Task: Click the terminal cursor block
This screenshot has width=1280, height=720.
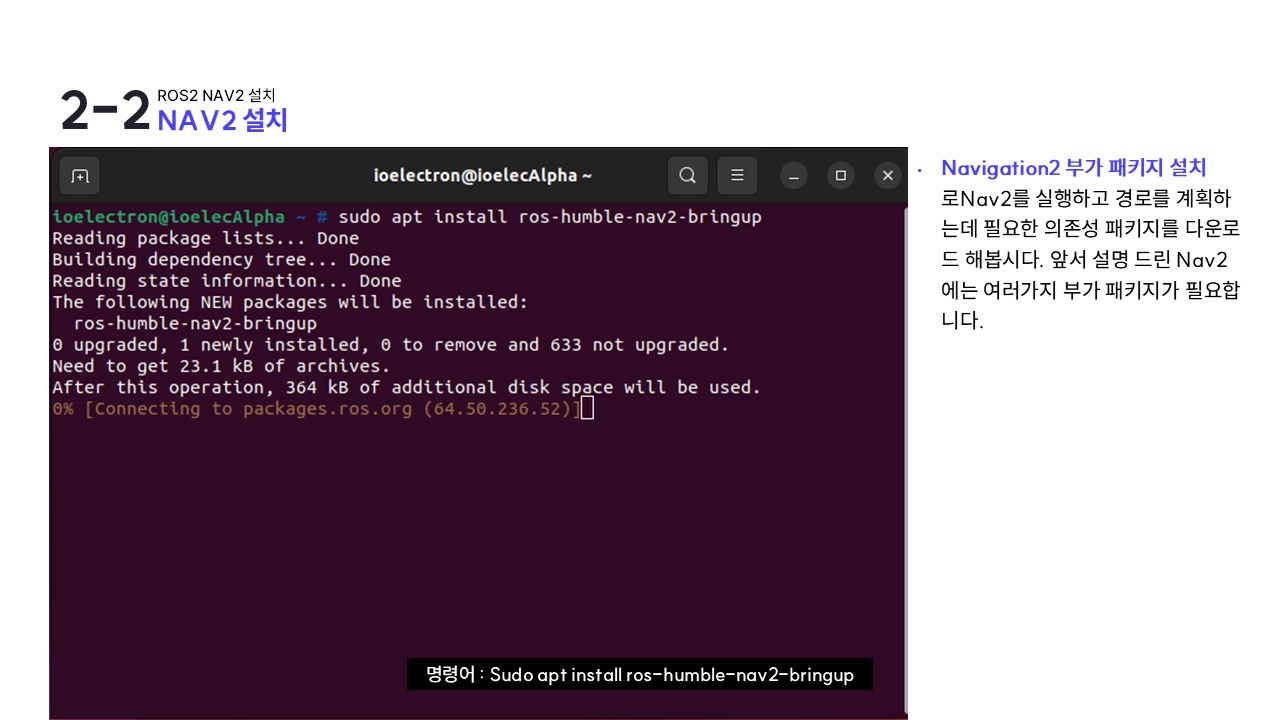Action: (587, 408)
